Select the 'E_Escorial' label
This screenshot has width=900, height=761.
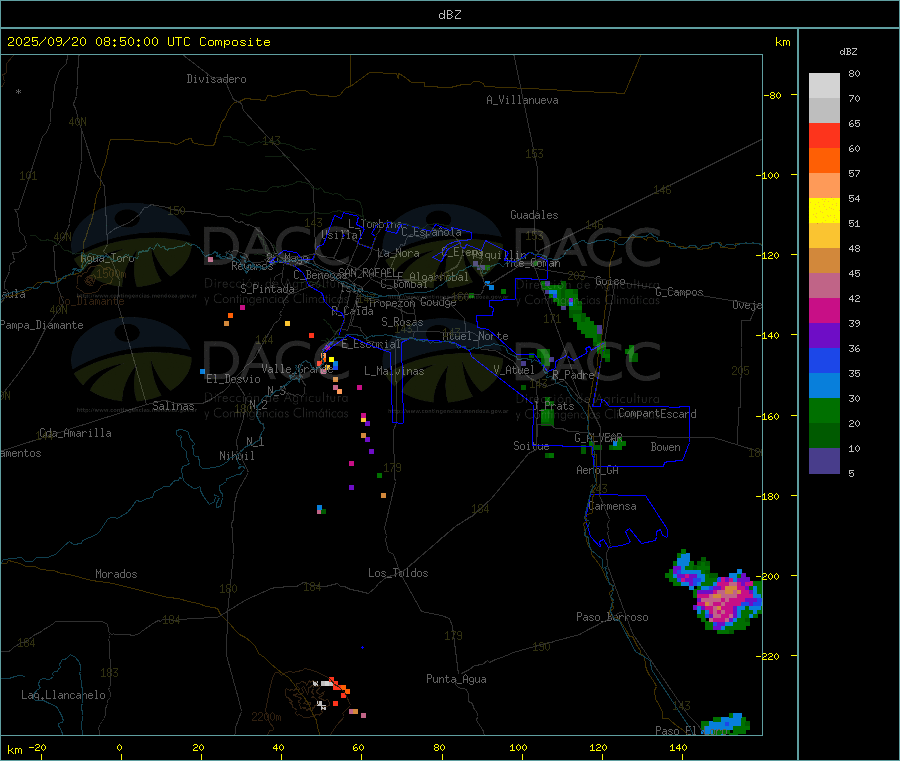click(371, 344)
